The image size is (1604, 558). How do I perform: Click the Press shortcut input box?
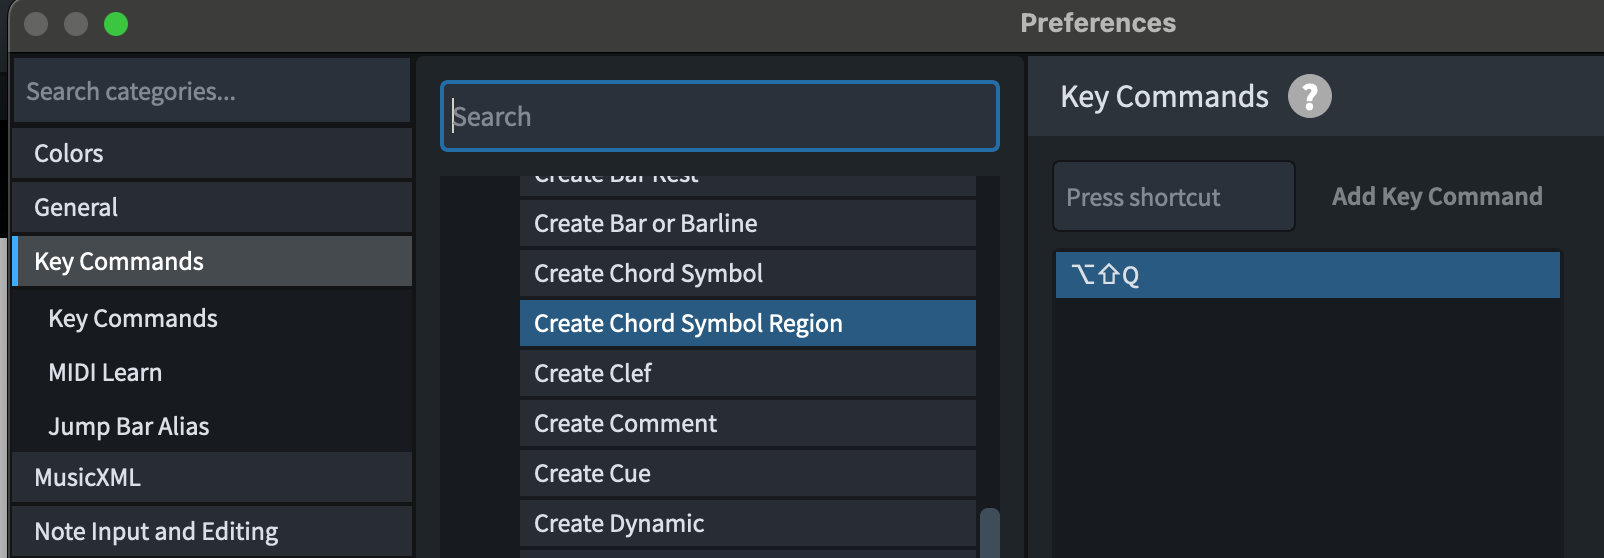[x=1174, y=197]
